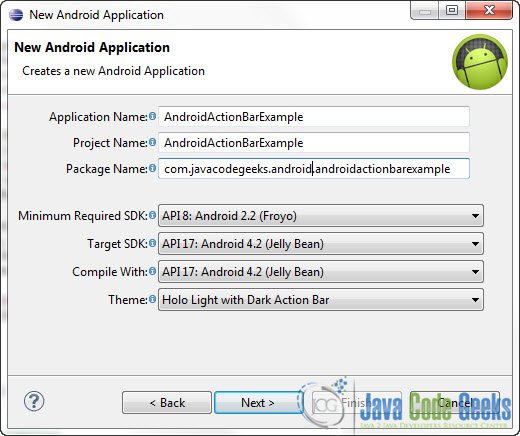Click the info icon beside Target SDK

(x=152, y=243)
